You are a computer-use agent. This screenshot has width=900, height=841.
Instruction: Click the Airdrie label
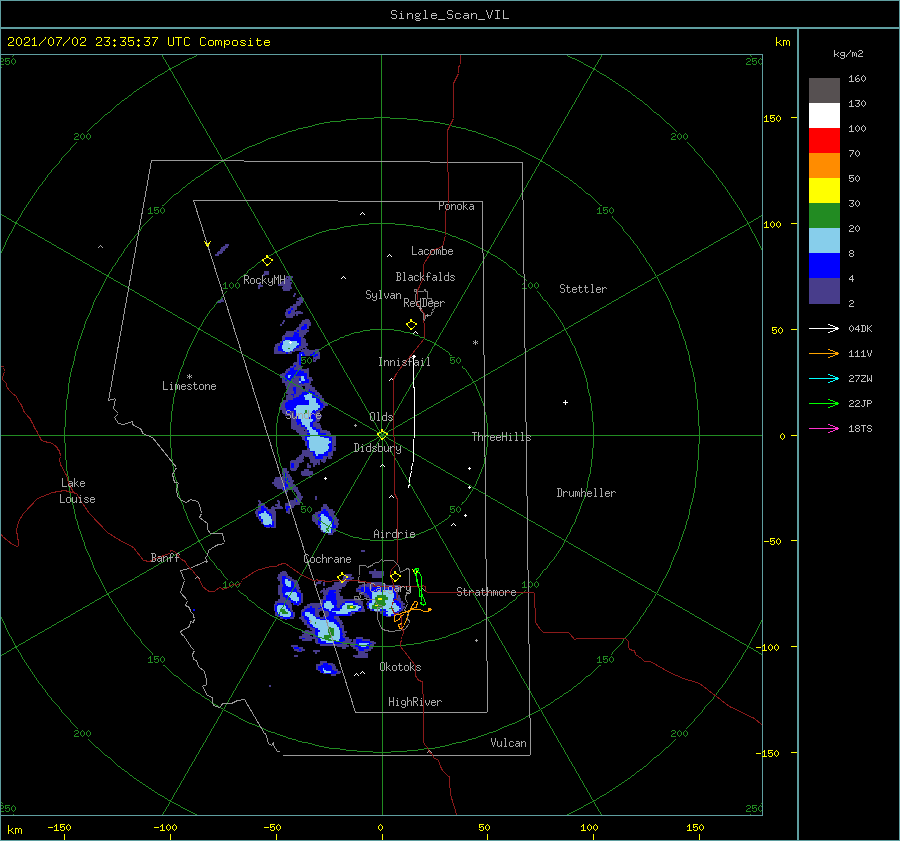[x=394, y=534]
